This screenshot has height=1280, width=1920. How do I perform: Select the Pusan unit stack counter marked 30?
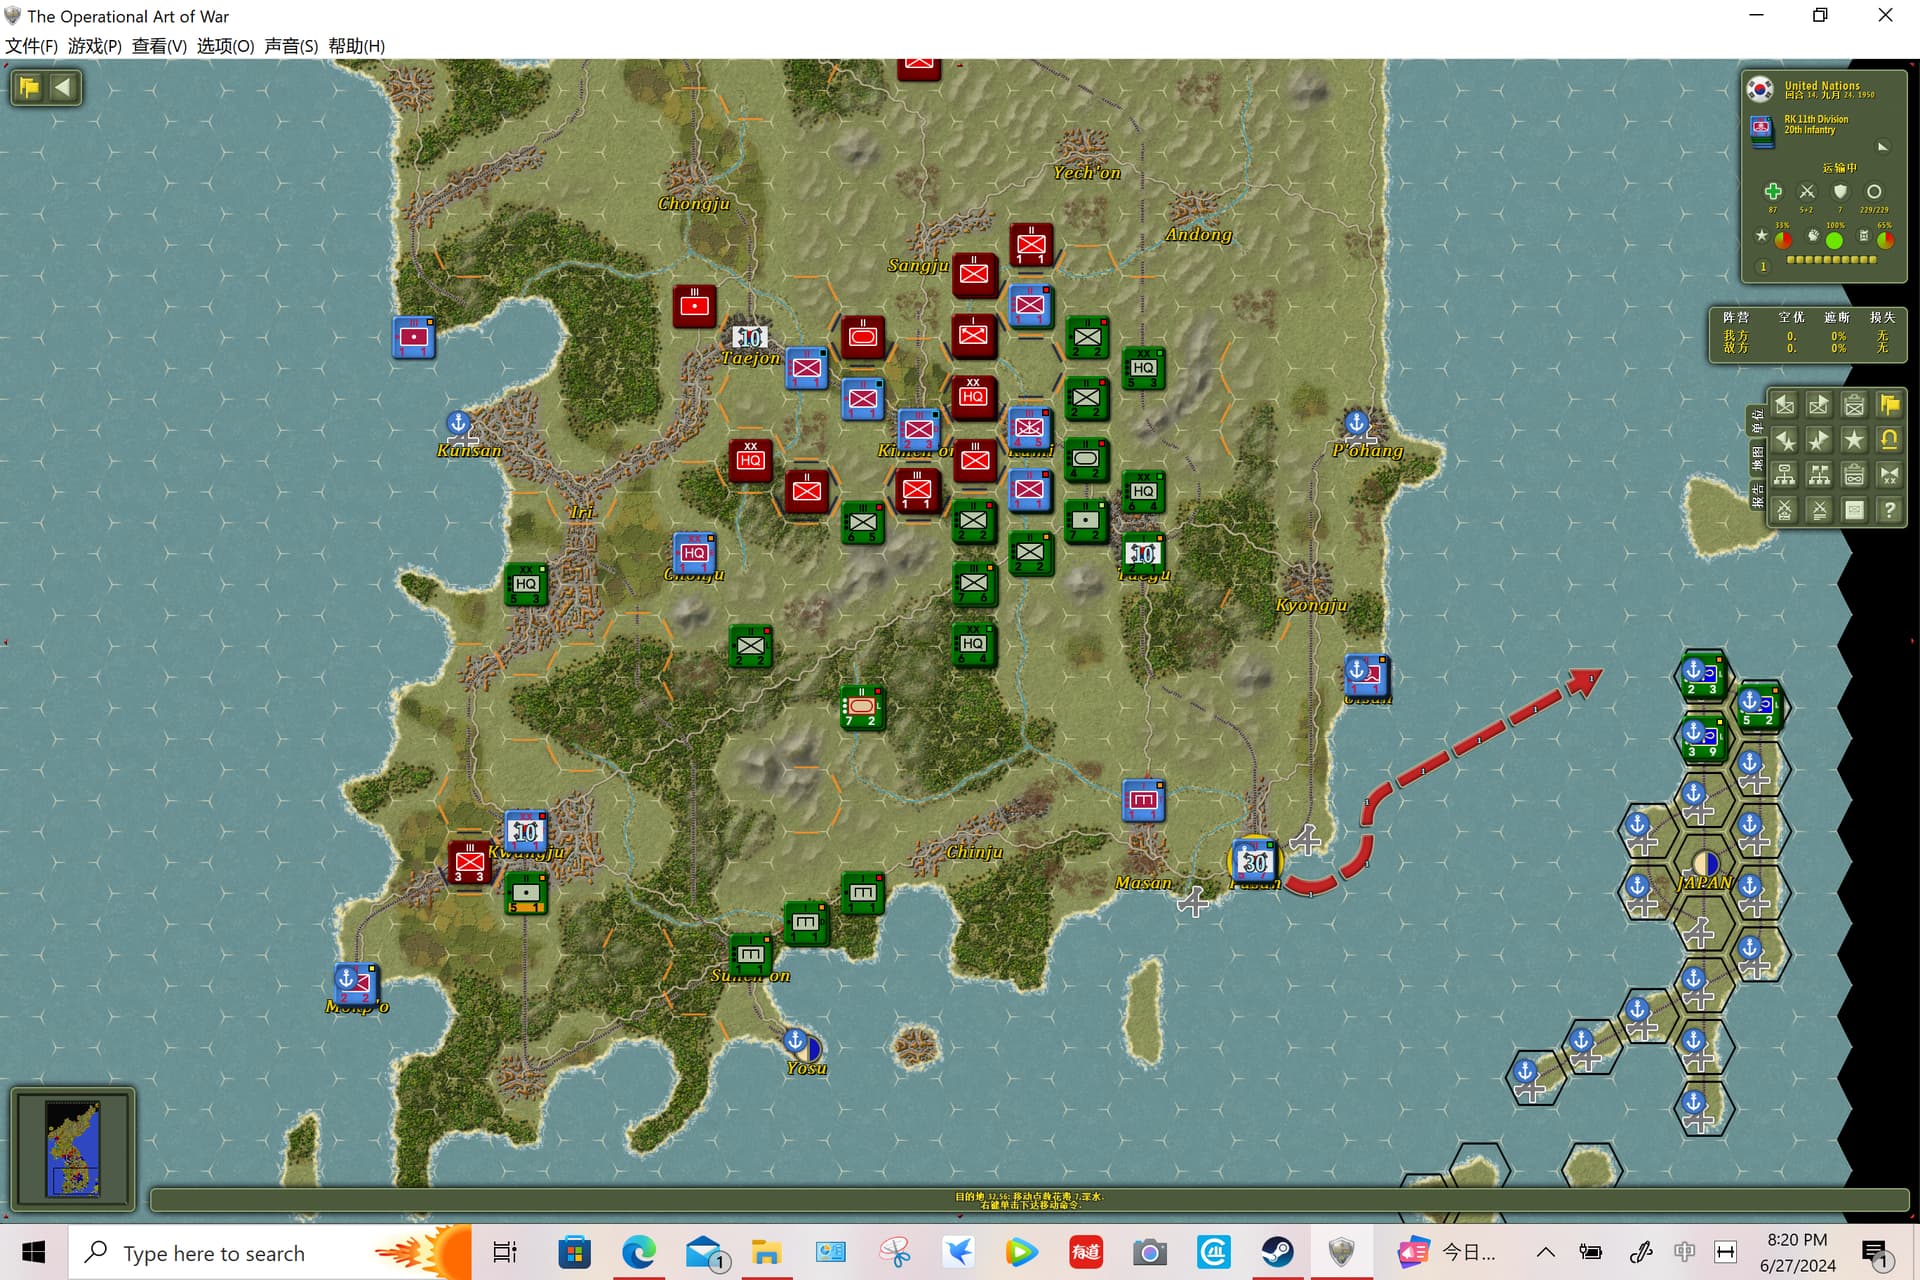pyautogui.click(x=1254, y=860)
